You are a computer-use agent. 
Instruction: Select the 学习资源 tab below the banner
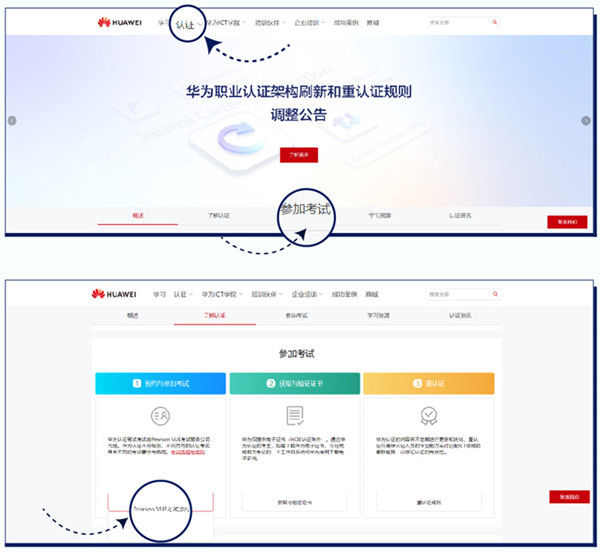click(380, 215)
